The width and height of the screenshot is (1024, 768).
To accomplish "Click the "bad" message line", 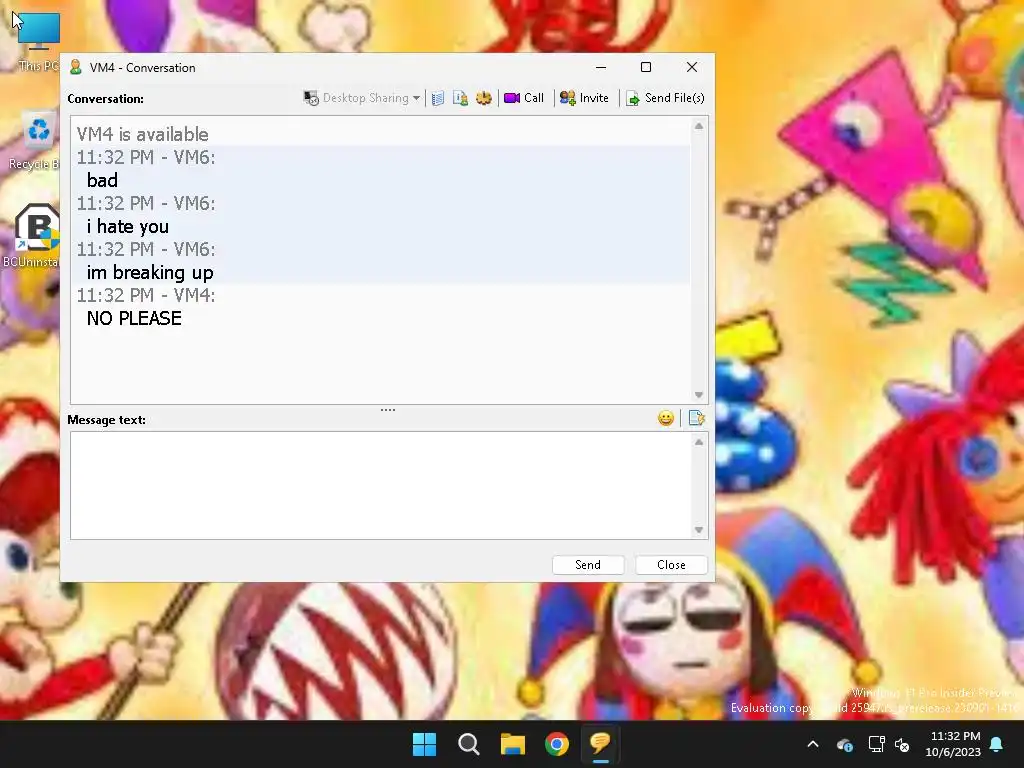I will click(103, 180).
